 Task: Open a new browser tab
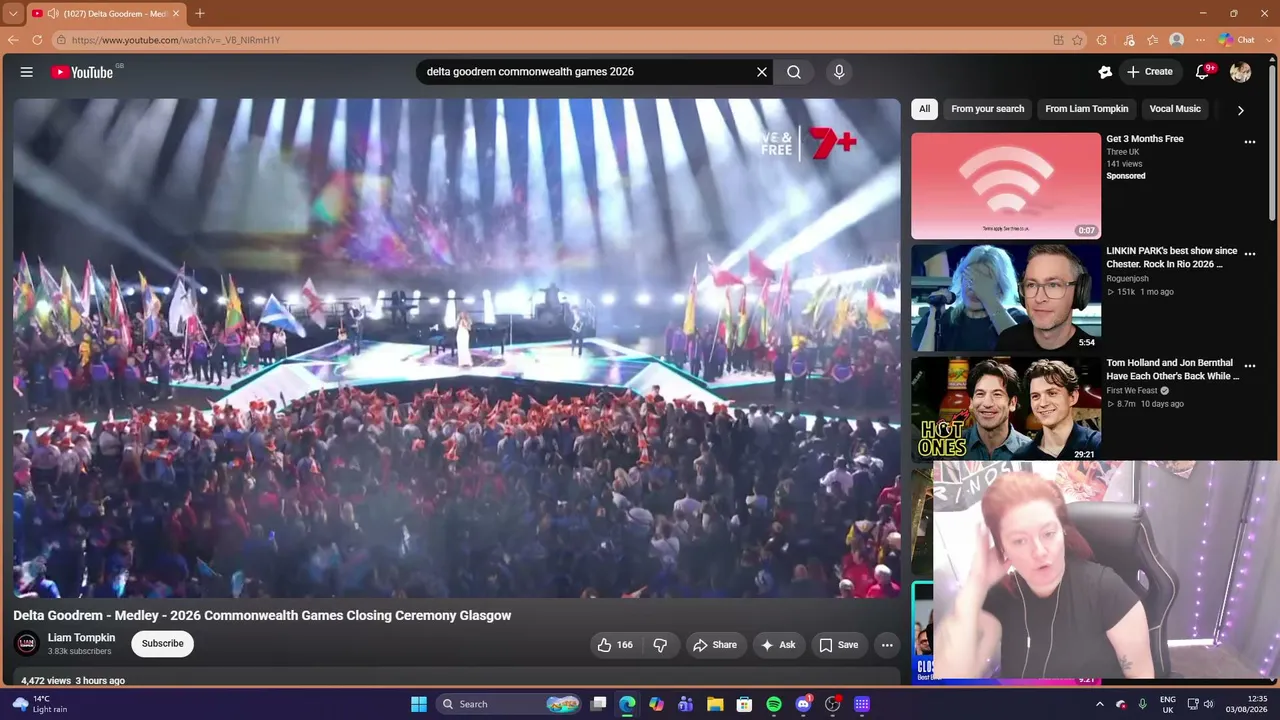coord(200,14)
